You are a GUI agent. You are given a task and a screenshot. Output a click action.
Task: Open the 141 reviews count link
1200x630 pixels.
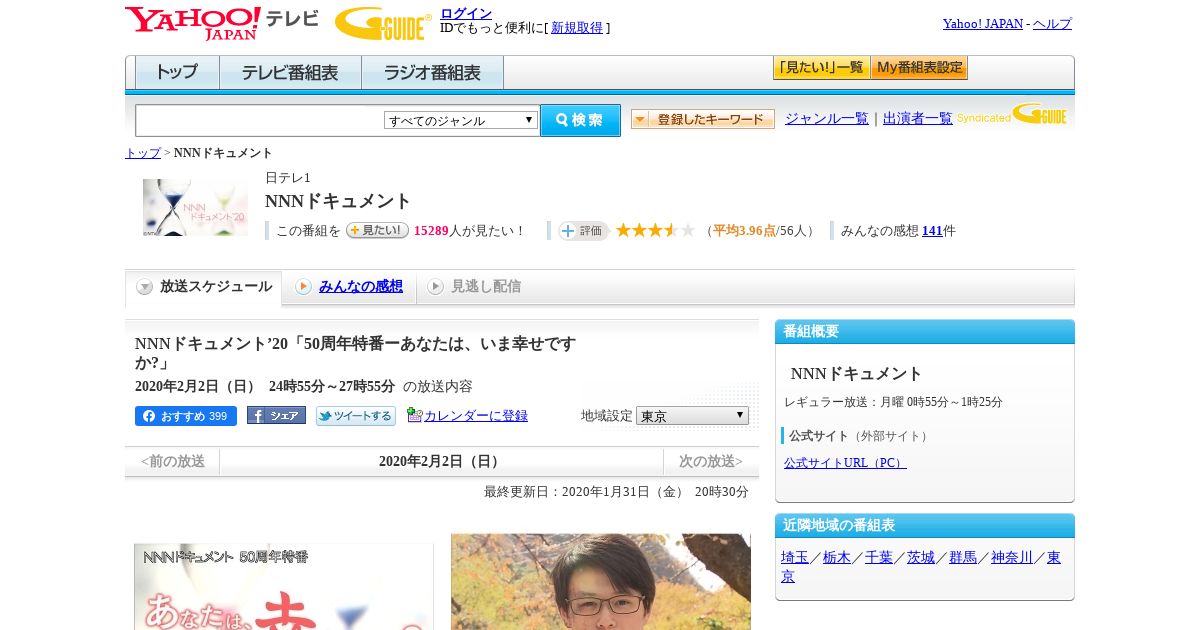pos(932,231)
